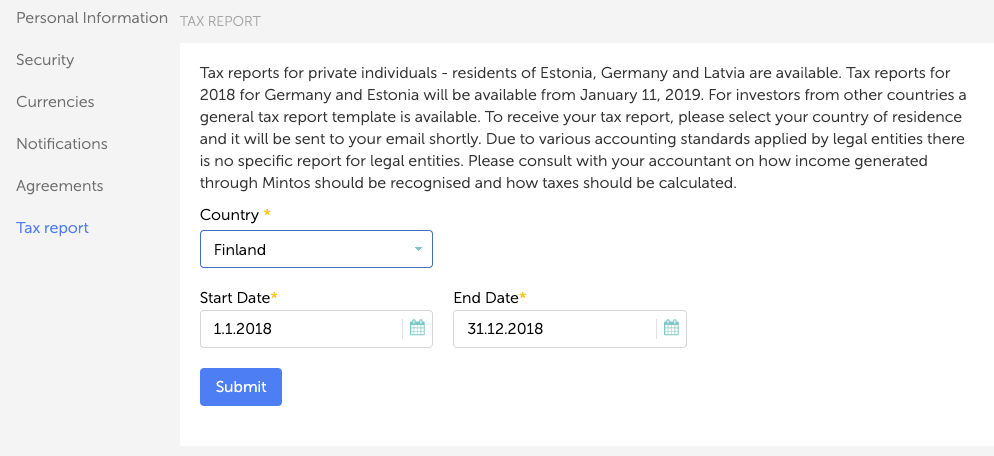
Task: Click the Start Date label
Action: click(x=235, y=297)
